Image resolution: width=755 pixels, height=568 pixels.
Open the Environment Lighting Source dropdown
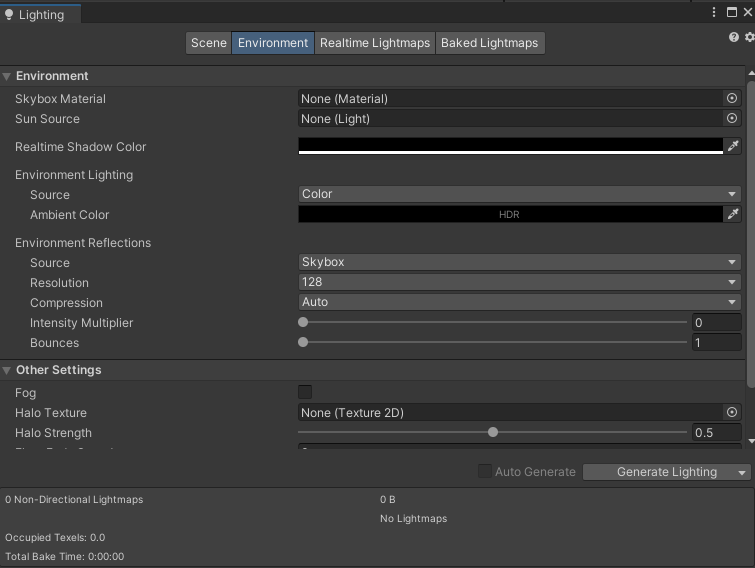(519, 194)
